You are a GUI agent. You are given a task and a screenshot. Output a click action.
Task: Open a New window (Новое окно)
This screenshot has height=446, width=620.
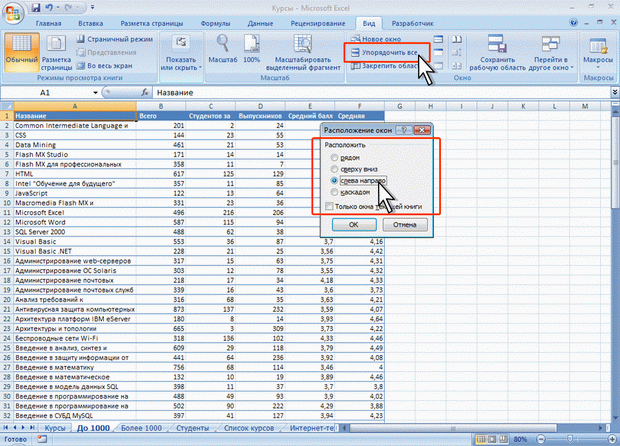tap(376, 39)
